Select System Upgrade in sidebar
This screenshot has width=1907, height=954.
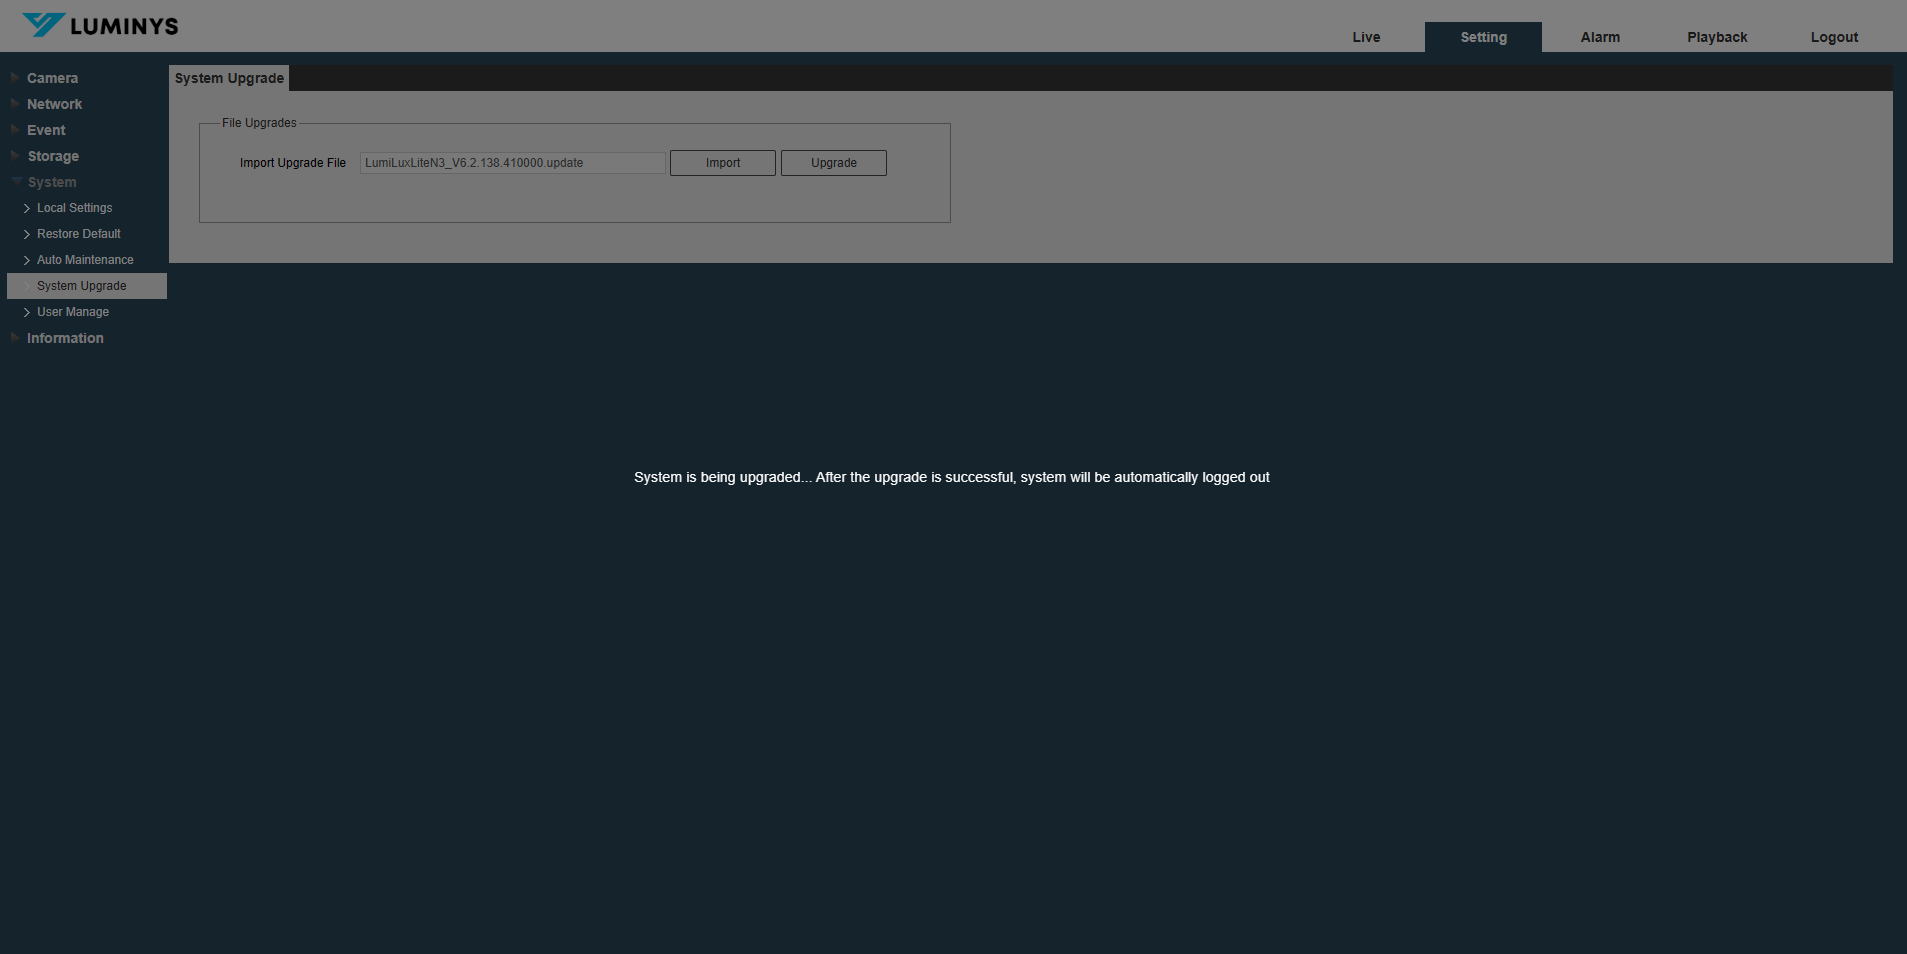coord(81,286)
